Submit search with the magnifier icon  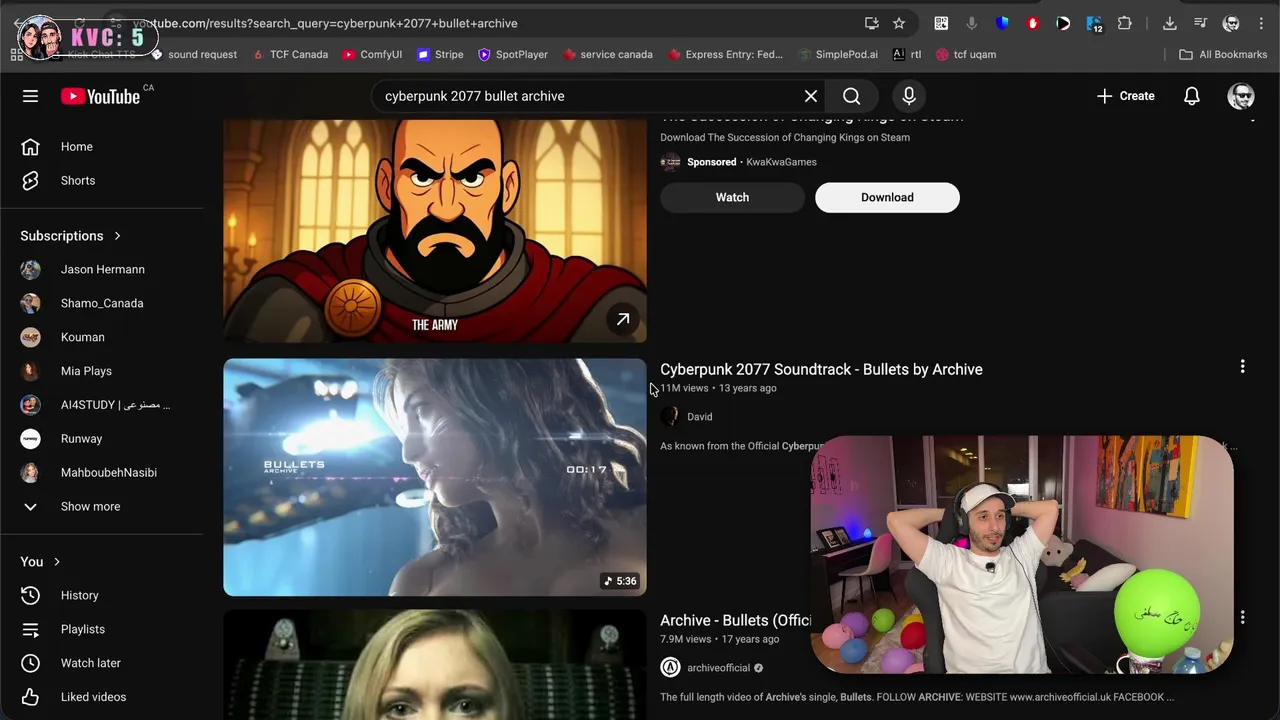click(852, 96)
